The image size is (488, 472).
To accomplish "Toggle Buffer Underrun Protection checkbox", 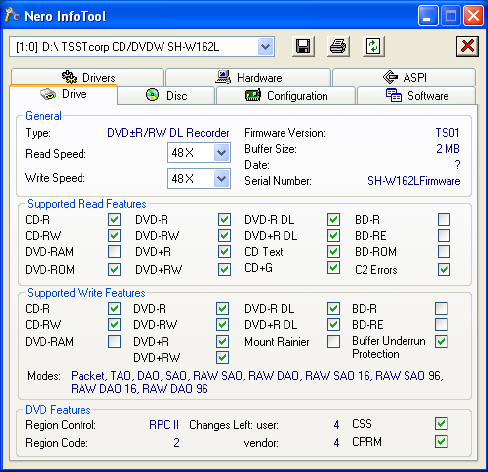I will pyautogui.click(x=441, y=341).
